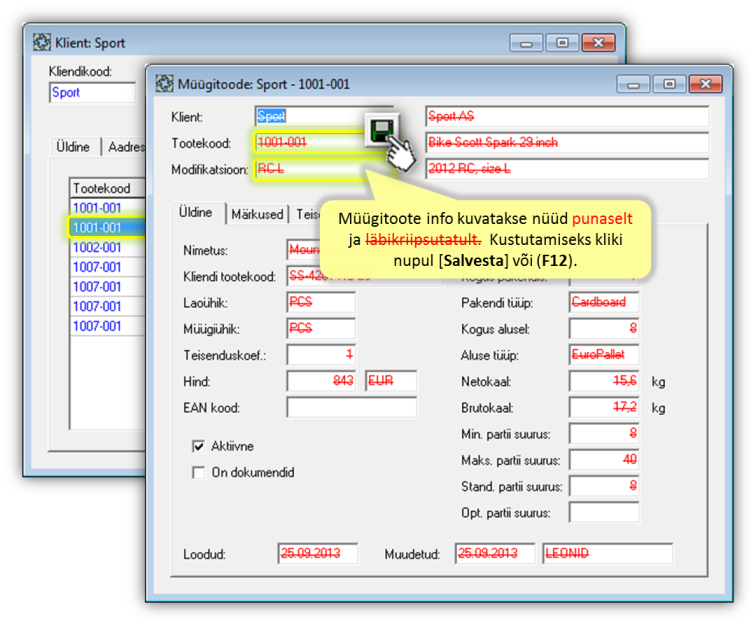The height and width of the screenshot is (625, 756).
Task: Enable the On dokumendid checkbox
Action: click(198, 472)
